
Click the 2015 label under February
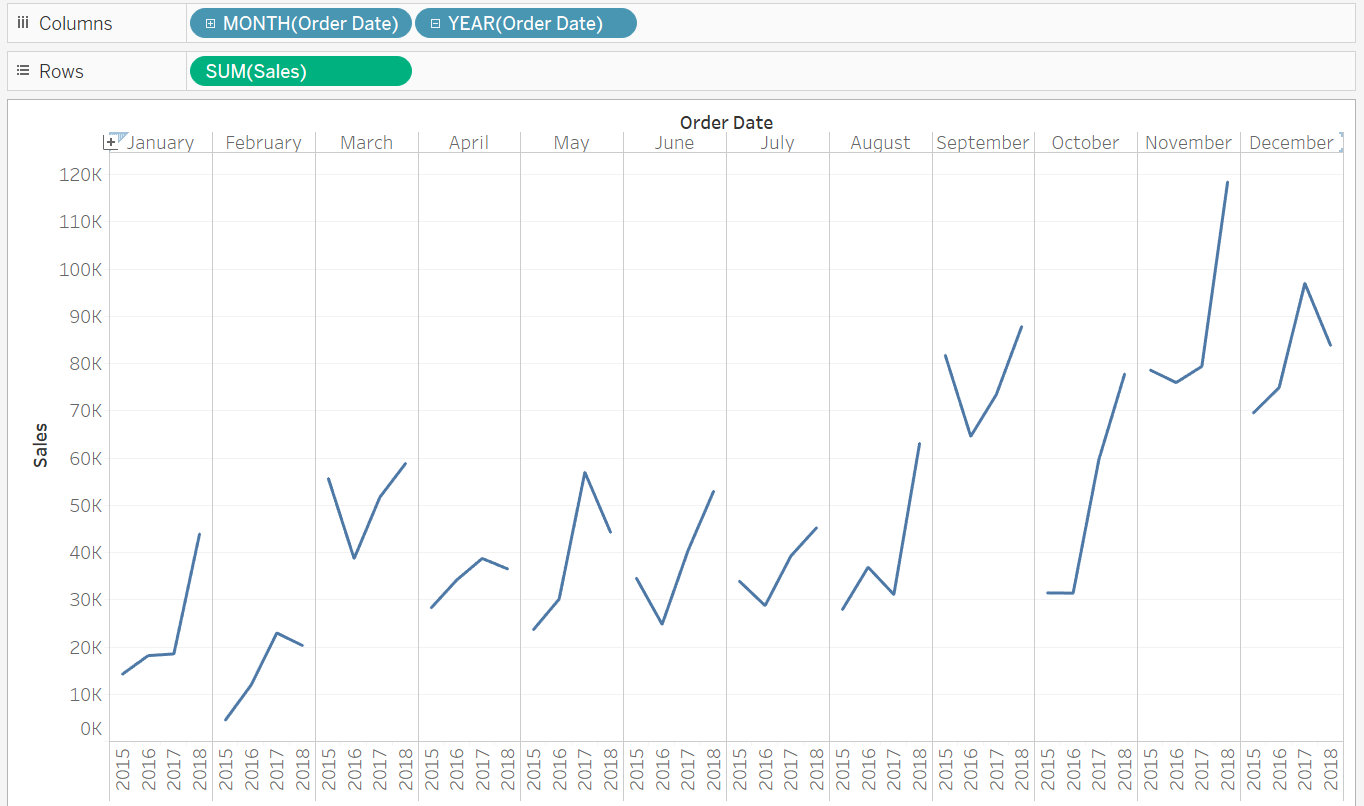point(225,771)
